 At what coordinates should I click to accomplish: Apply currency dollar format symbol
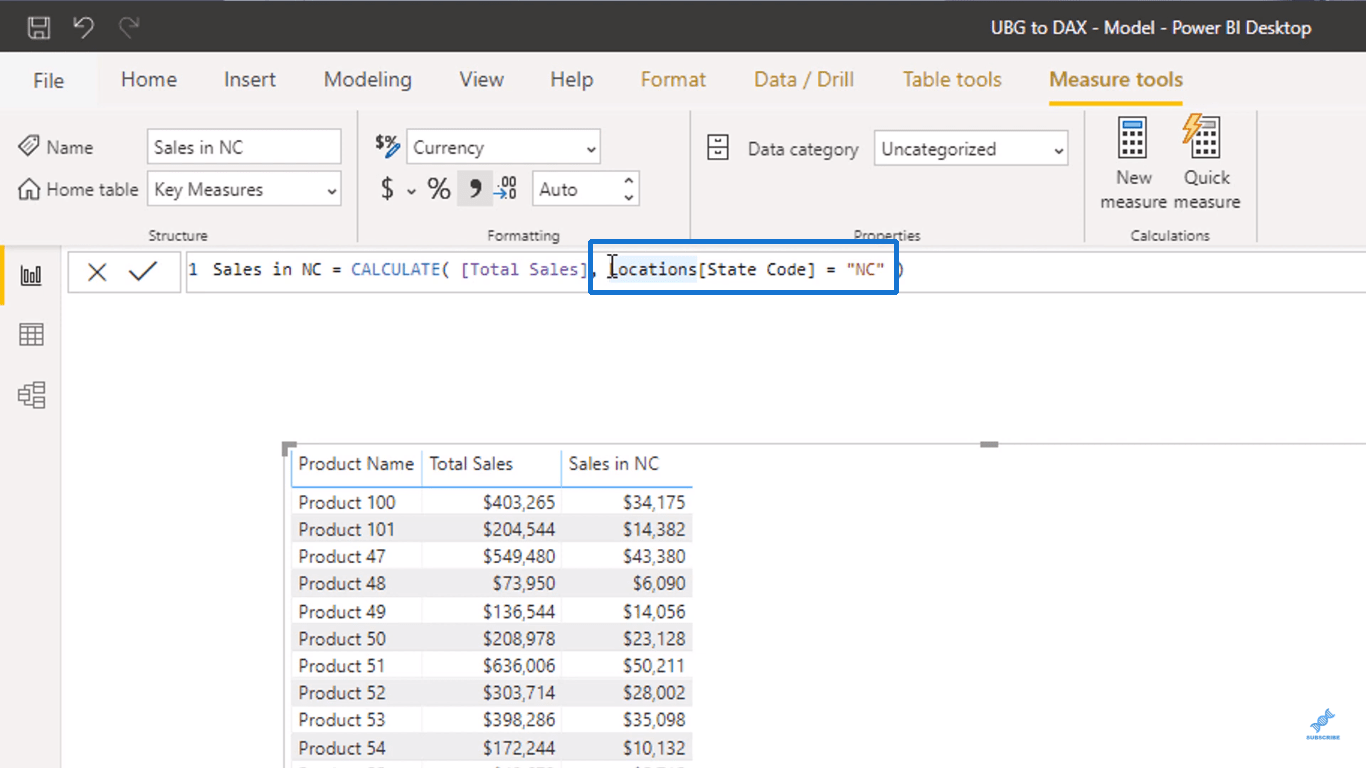coord(387,188)
